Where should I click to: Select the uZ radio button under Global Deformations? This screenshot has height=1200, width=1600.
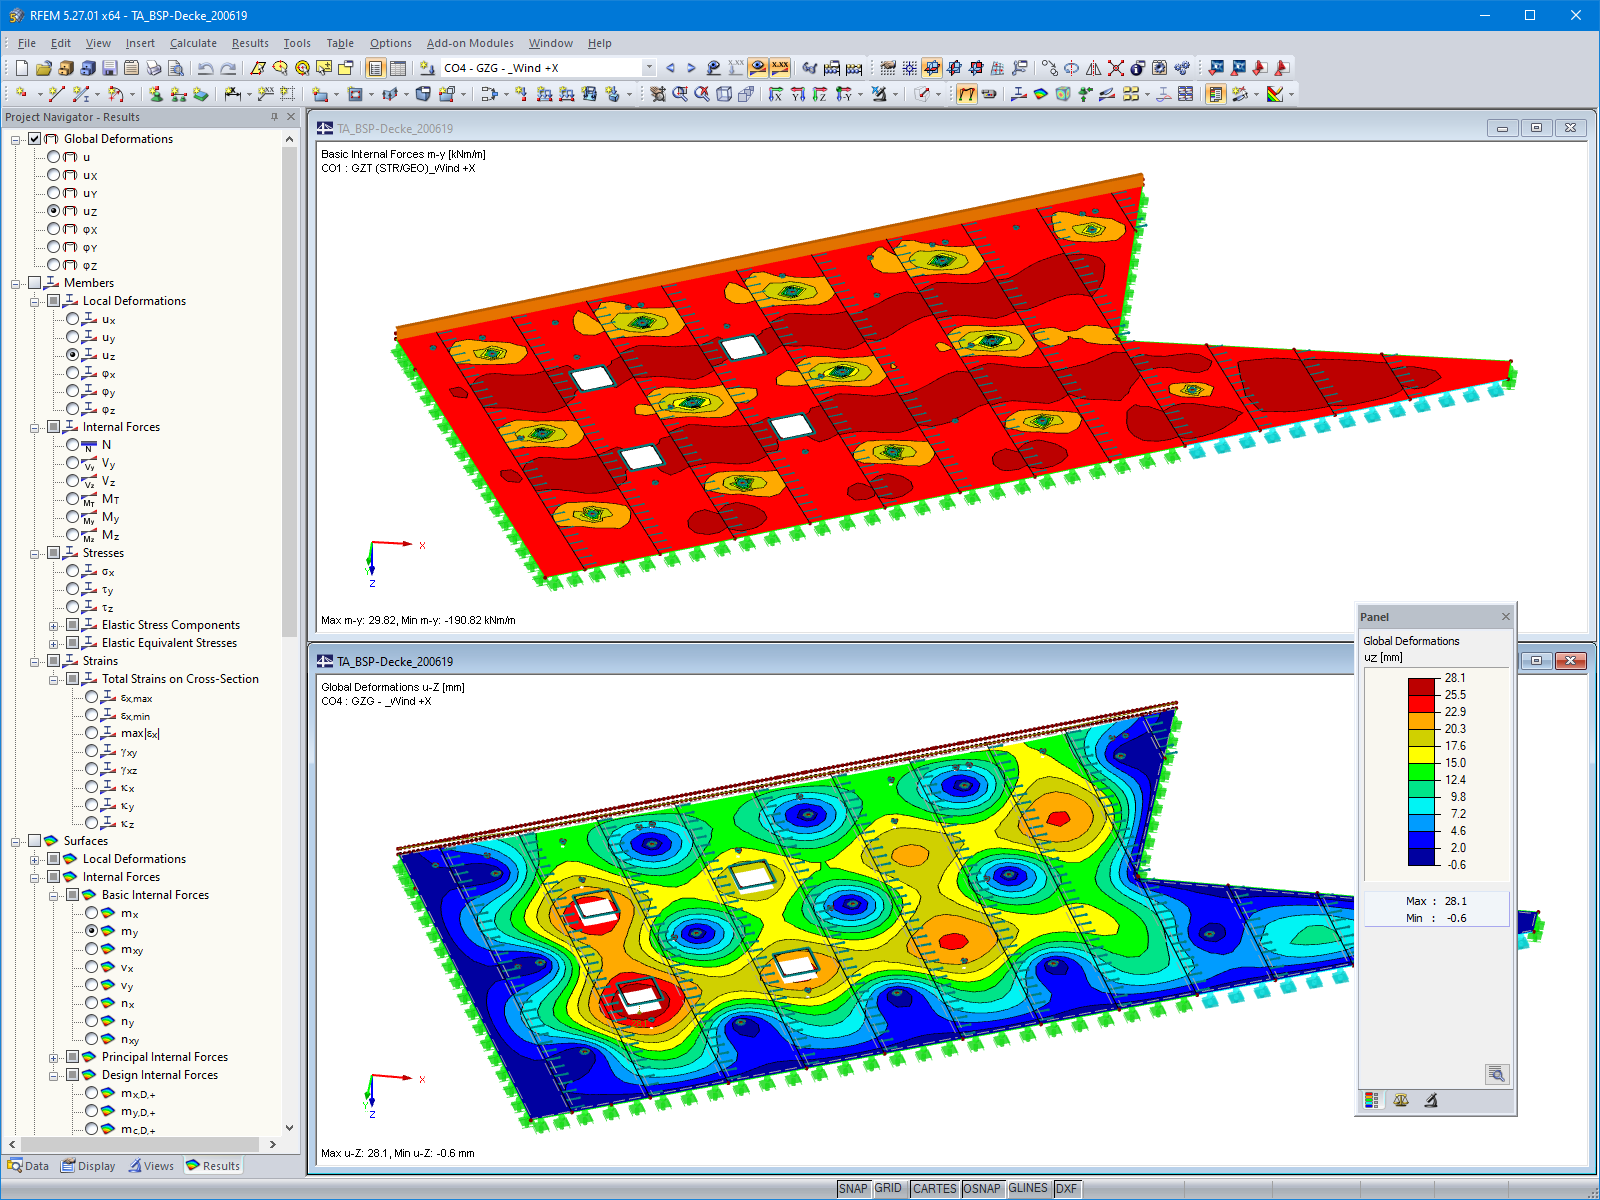[x=56, y=211]
